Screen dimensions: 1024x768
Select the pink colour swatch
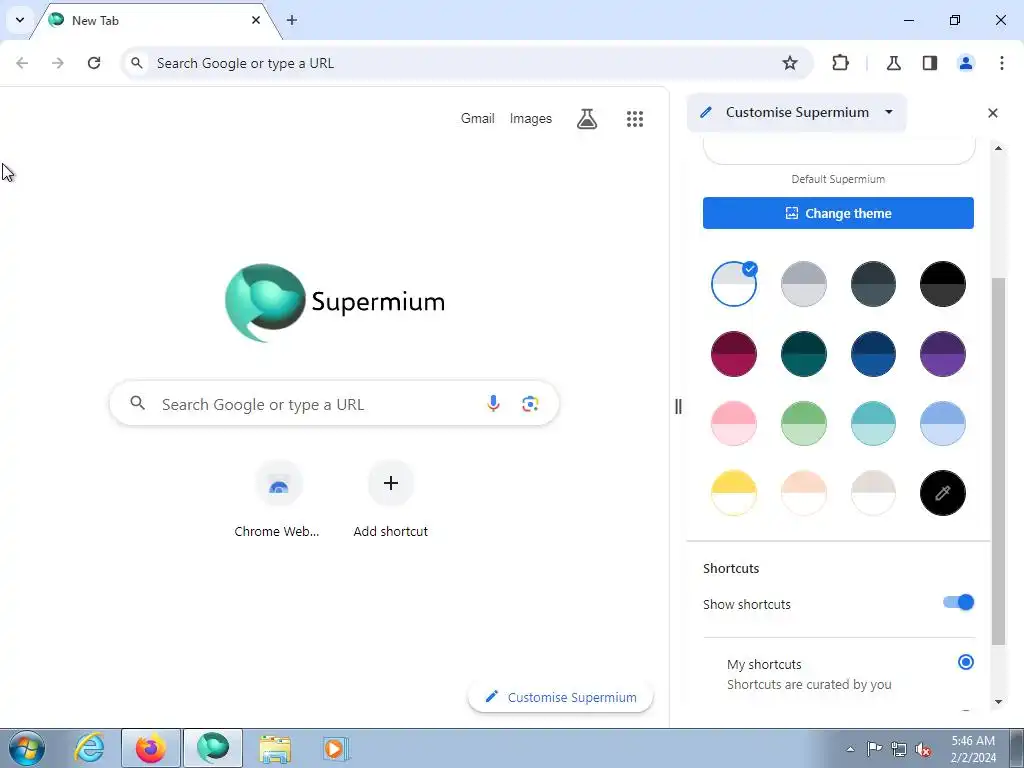(x=733, y=423)
